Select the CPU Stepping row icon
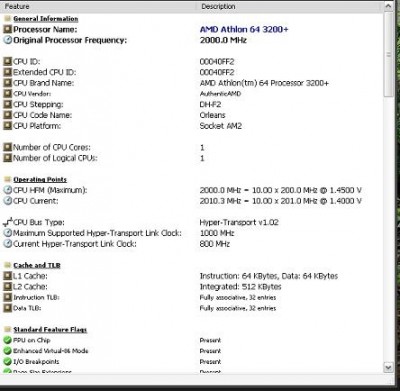This screenshot has height=391, width=400. [x=7, y=104]
